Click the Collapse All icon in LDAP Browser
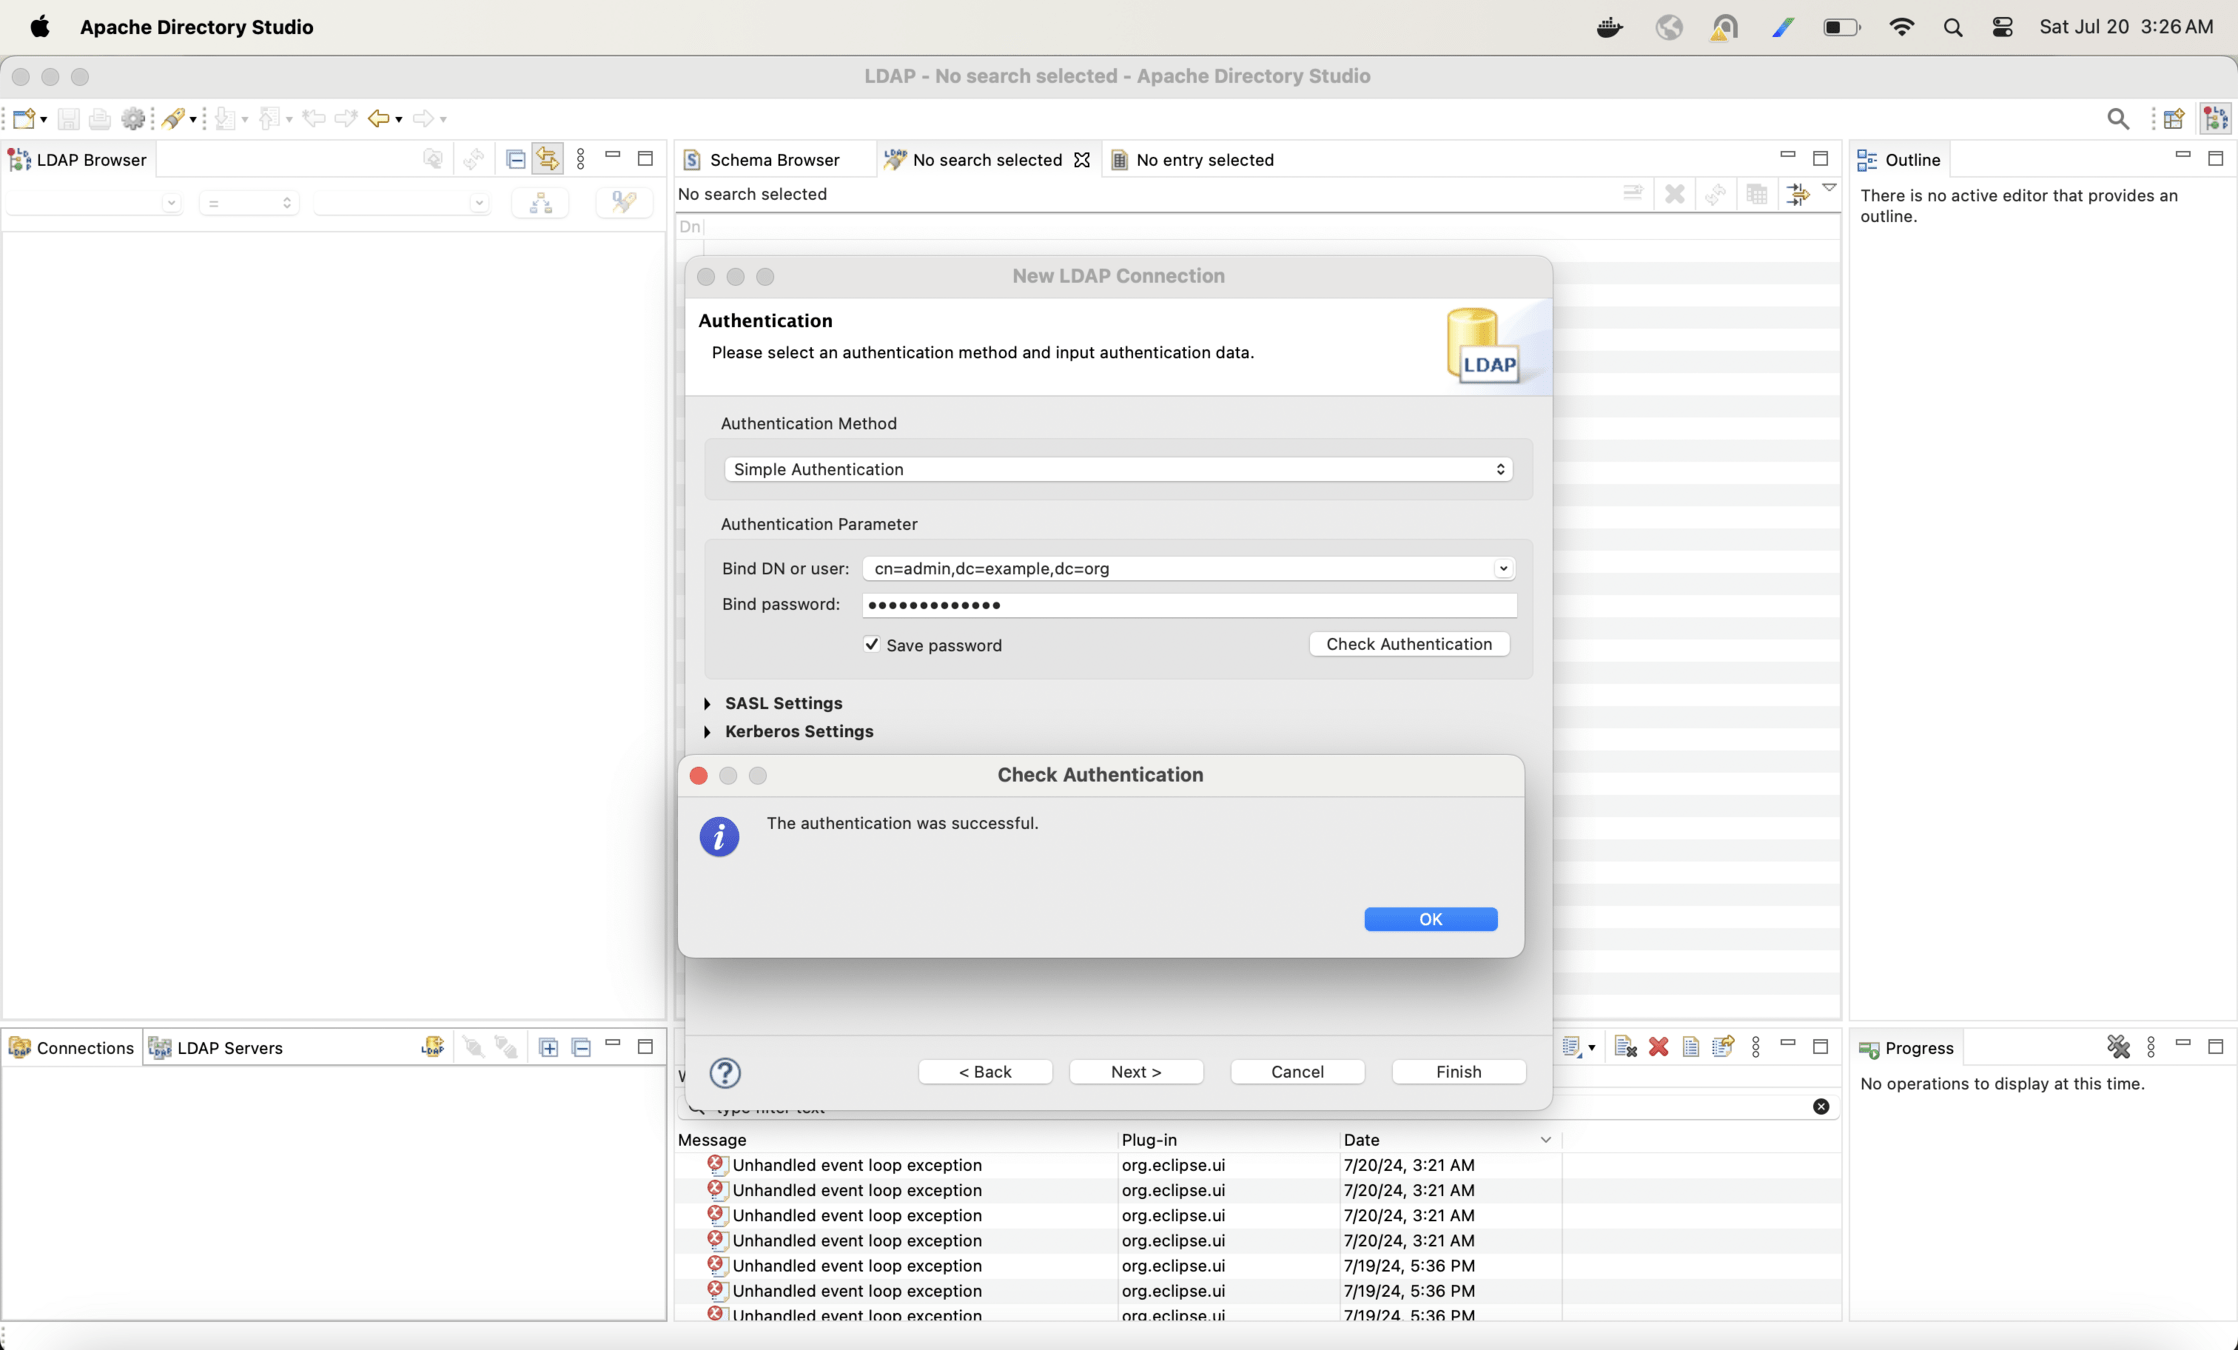Viewport: 2238px width, 1350px height. click(516, 159)
